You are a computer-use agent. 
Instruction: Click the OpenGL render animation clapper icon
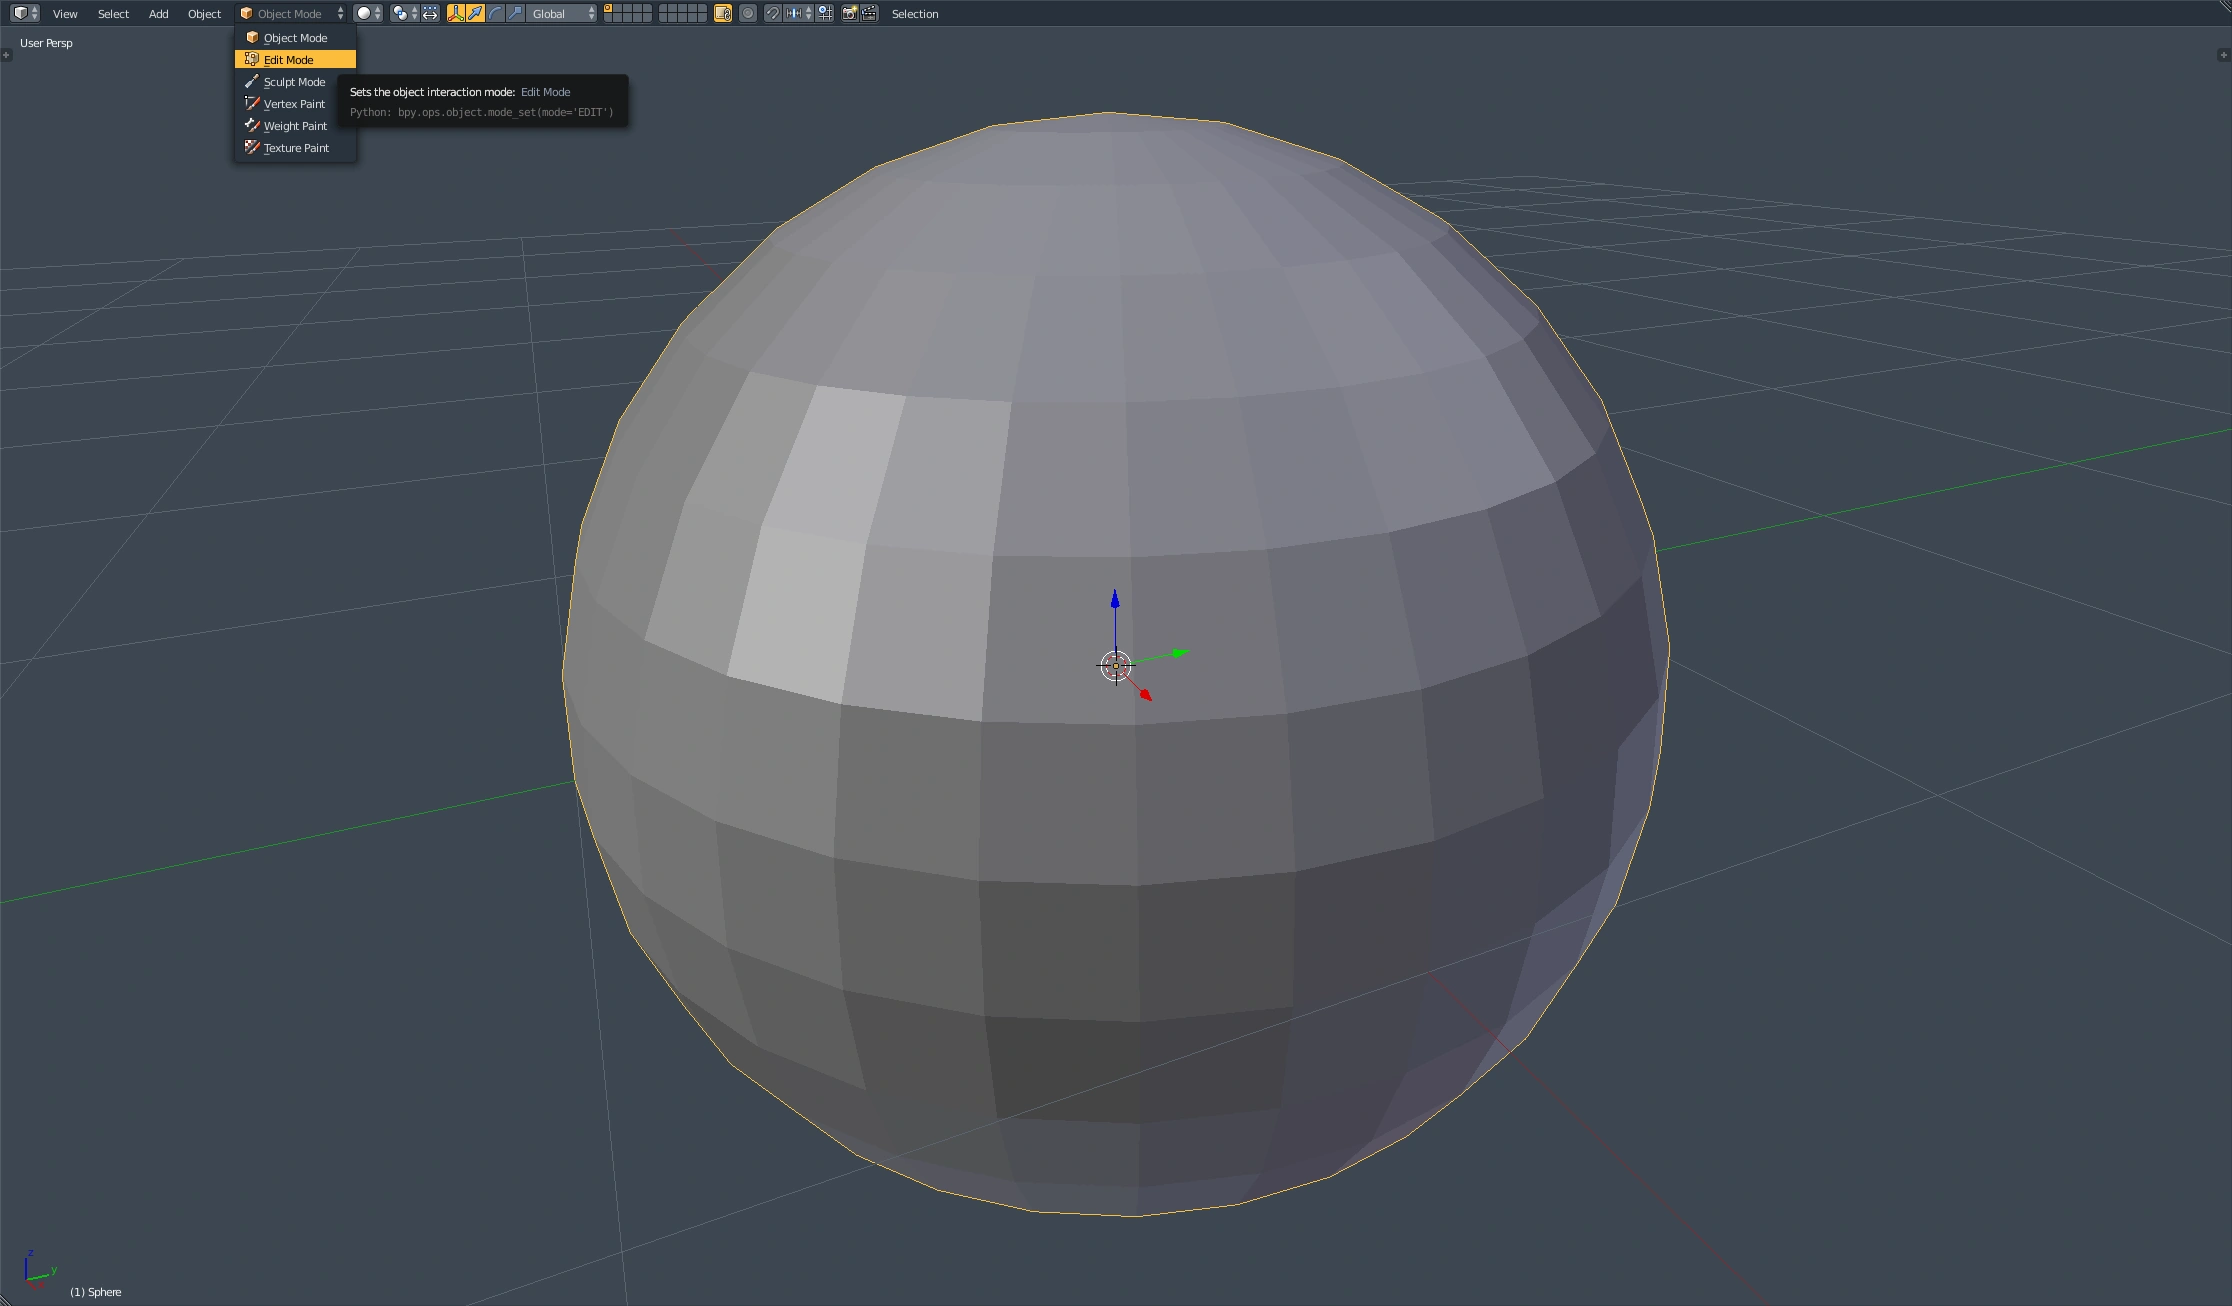tap(869, 13)
